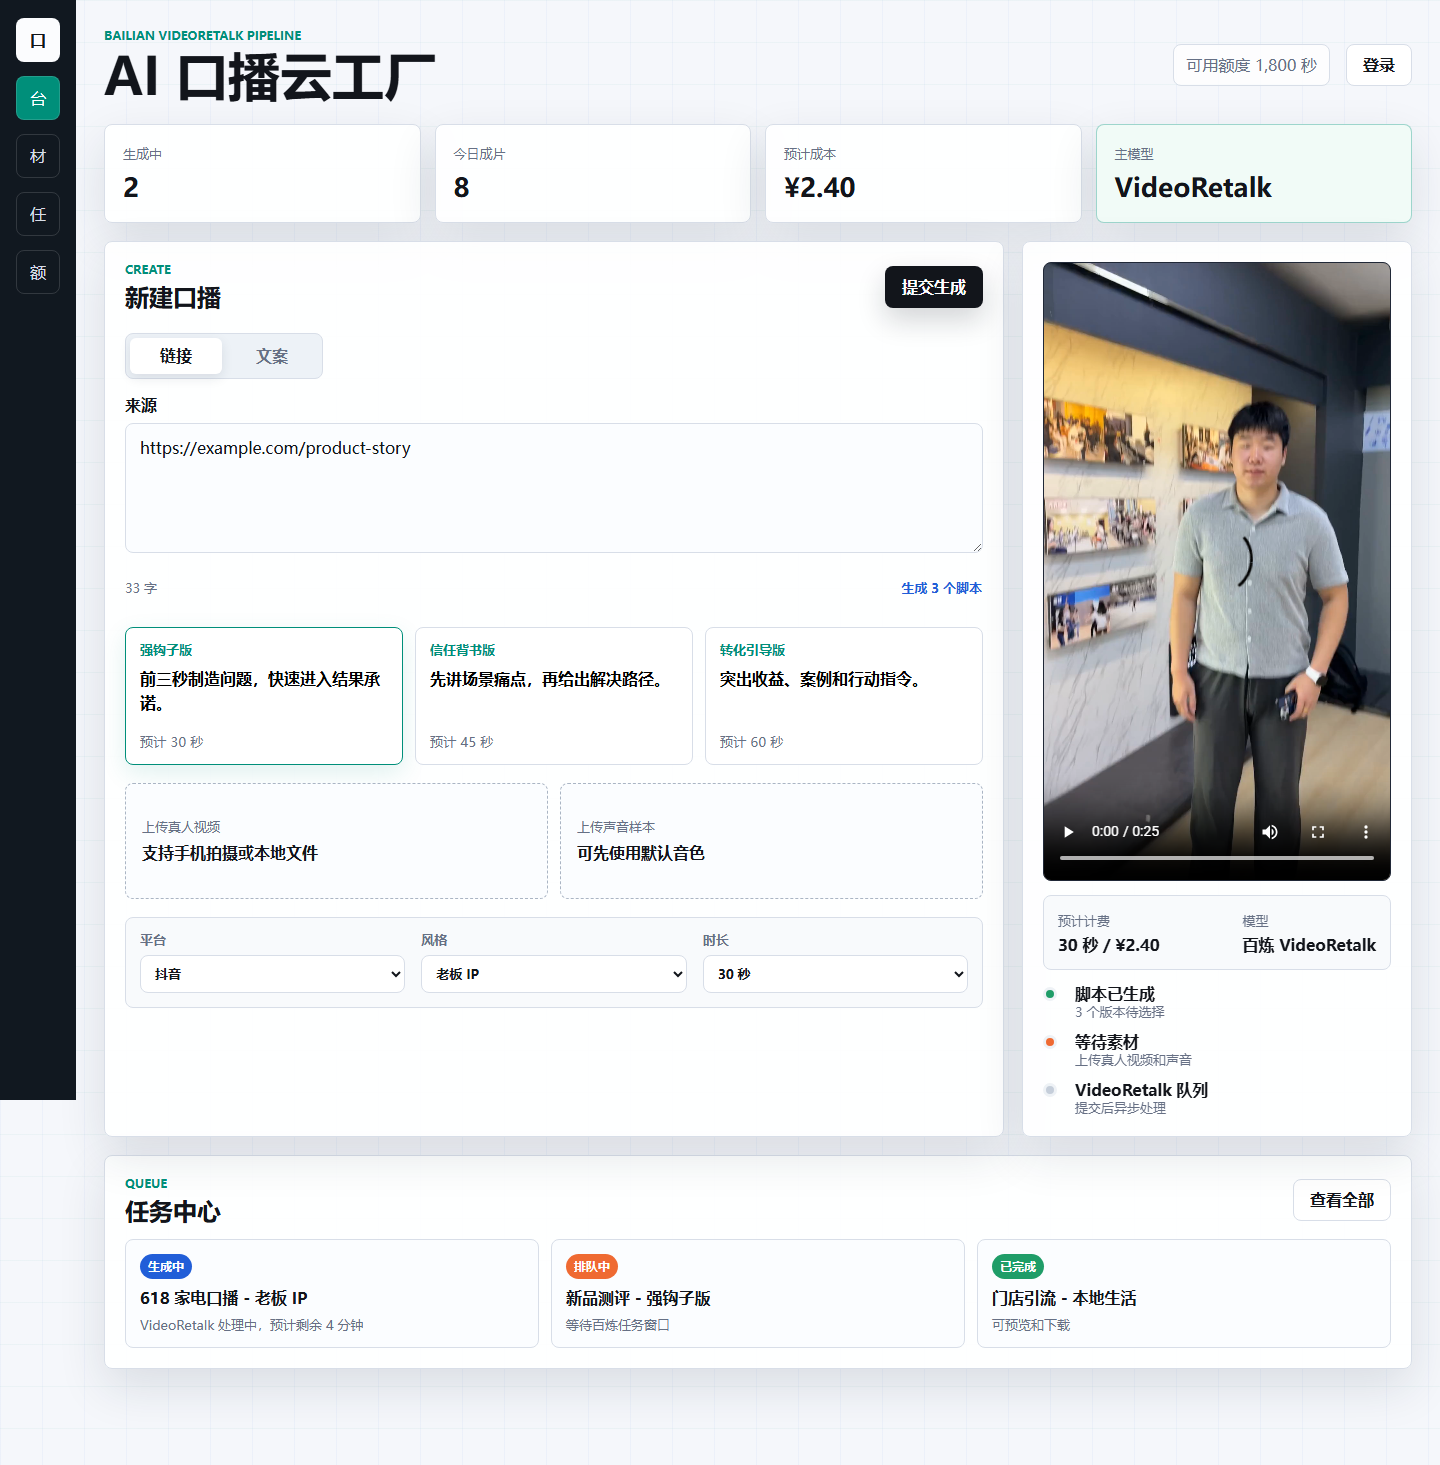1440x1465 pixels.
Task: Select the 信任背书版 script card
Action: tap(554, 696)
